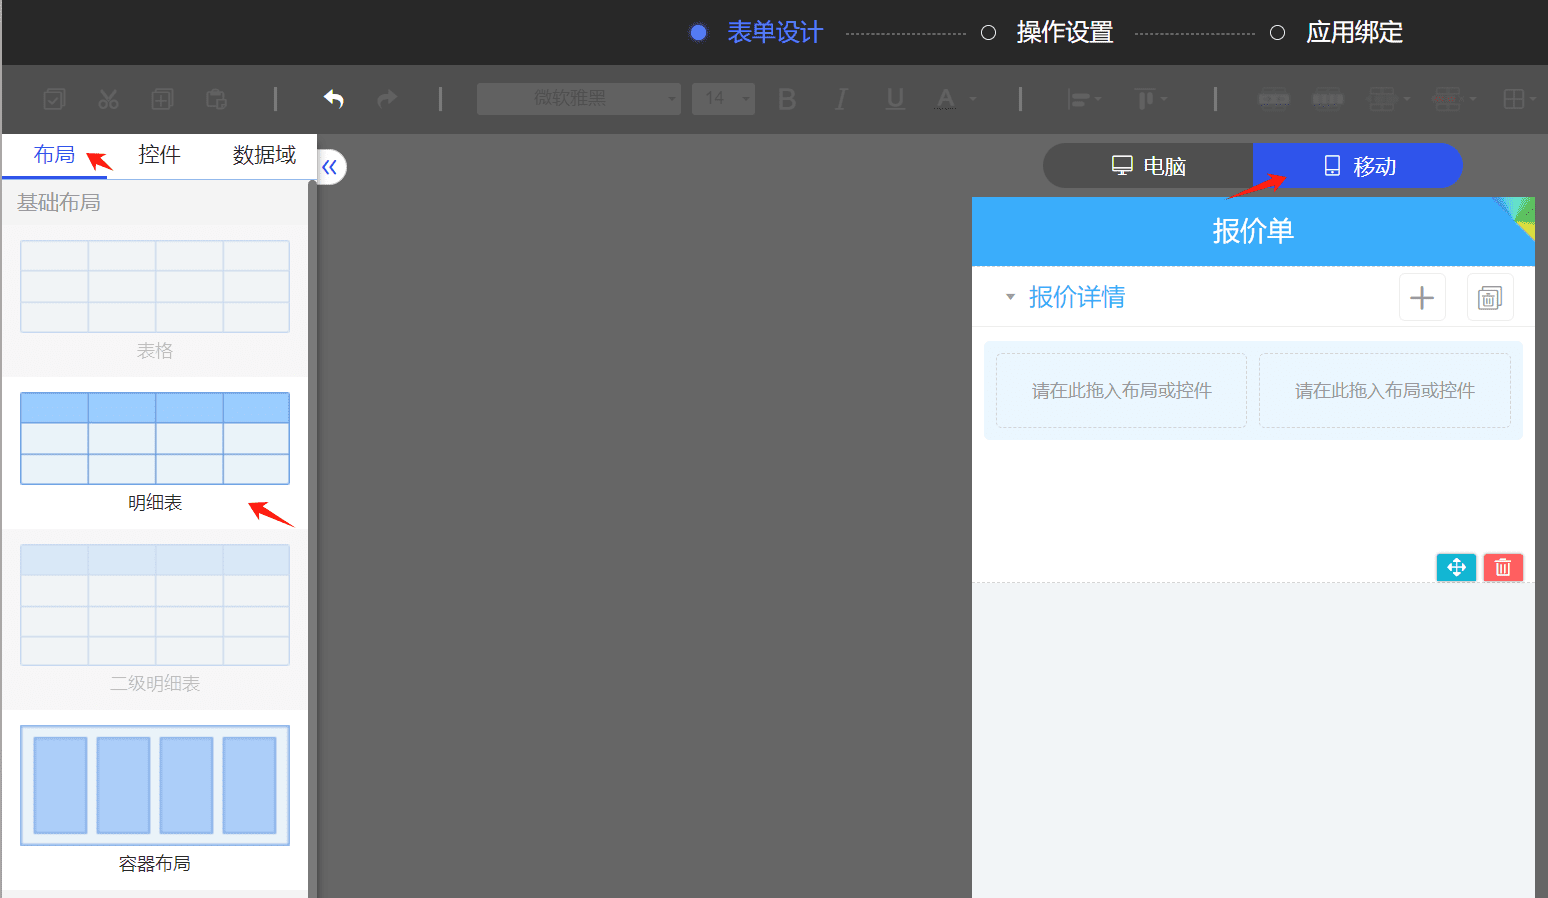This screenshot has width=1548, height=898.
Task: Undo the last action
Action: (x=334, y=98)
